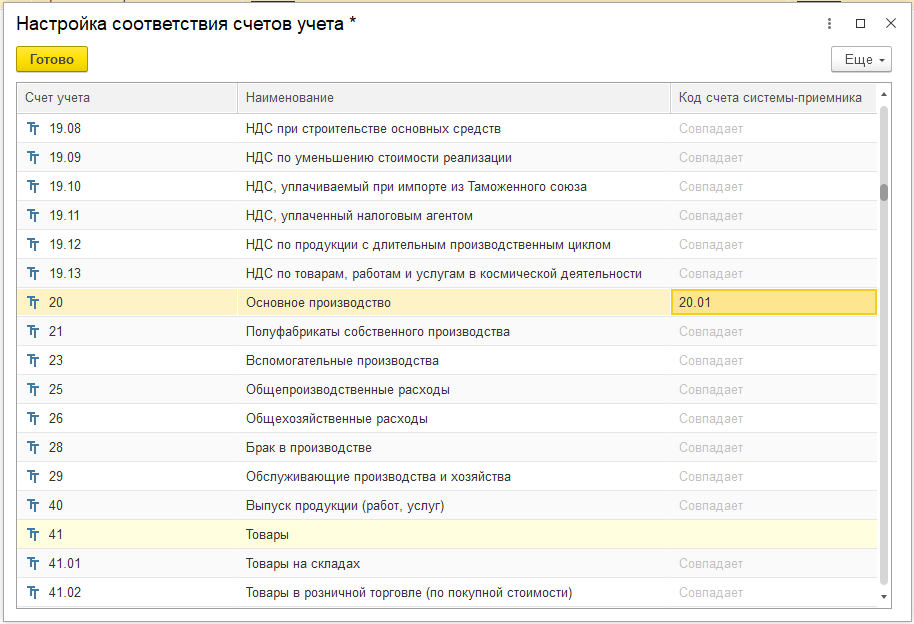The image size is (914, 624).
Task: Click account icon in row 21
Action: pos(33,332)
